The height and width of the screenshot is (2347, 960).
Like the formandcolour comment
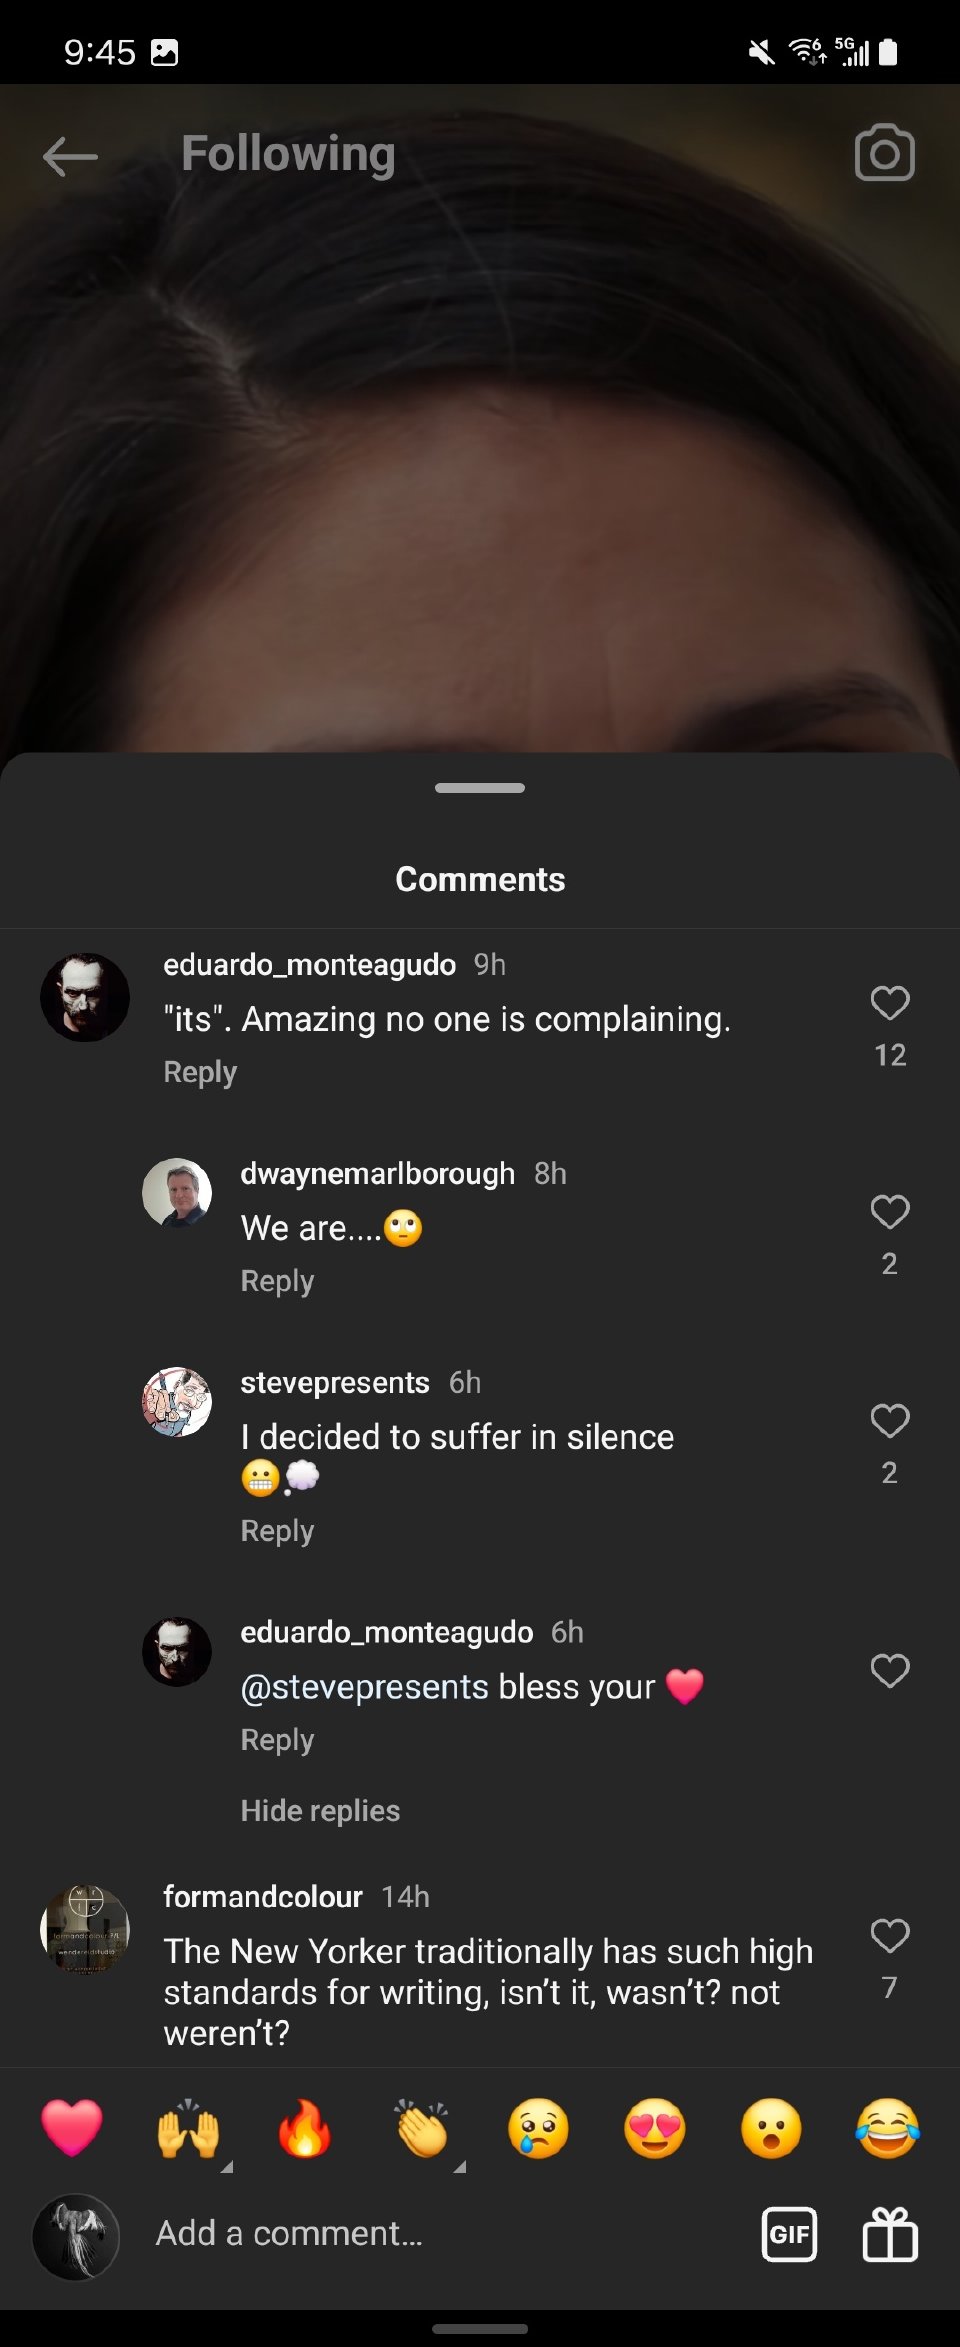click(x=889, y=1936)
